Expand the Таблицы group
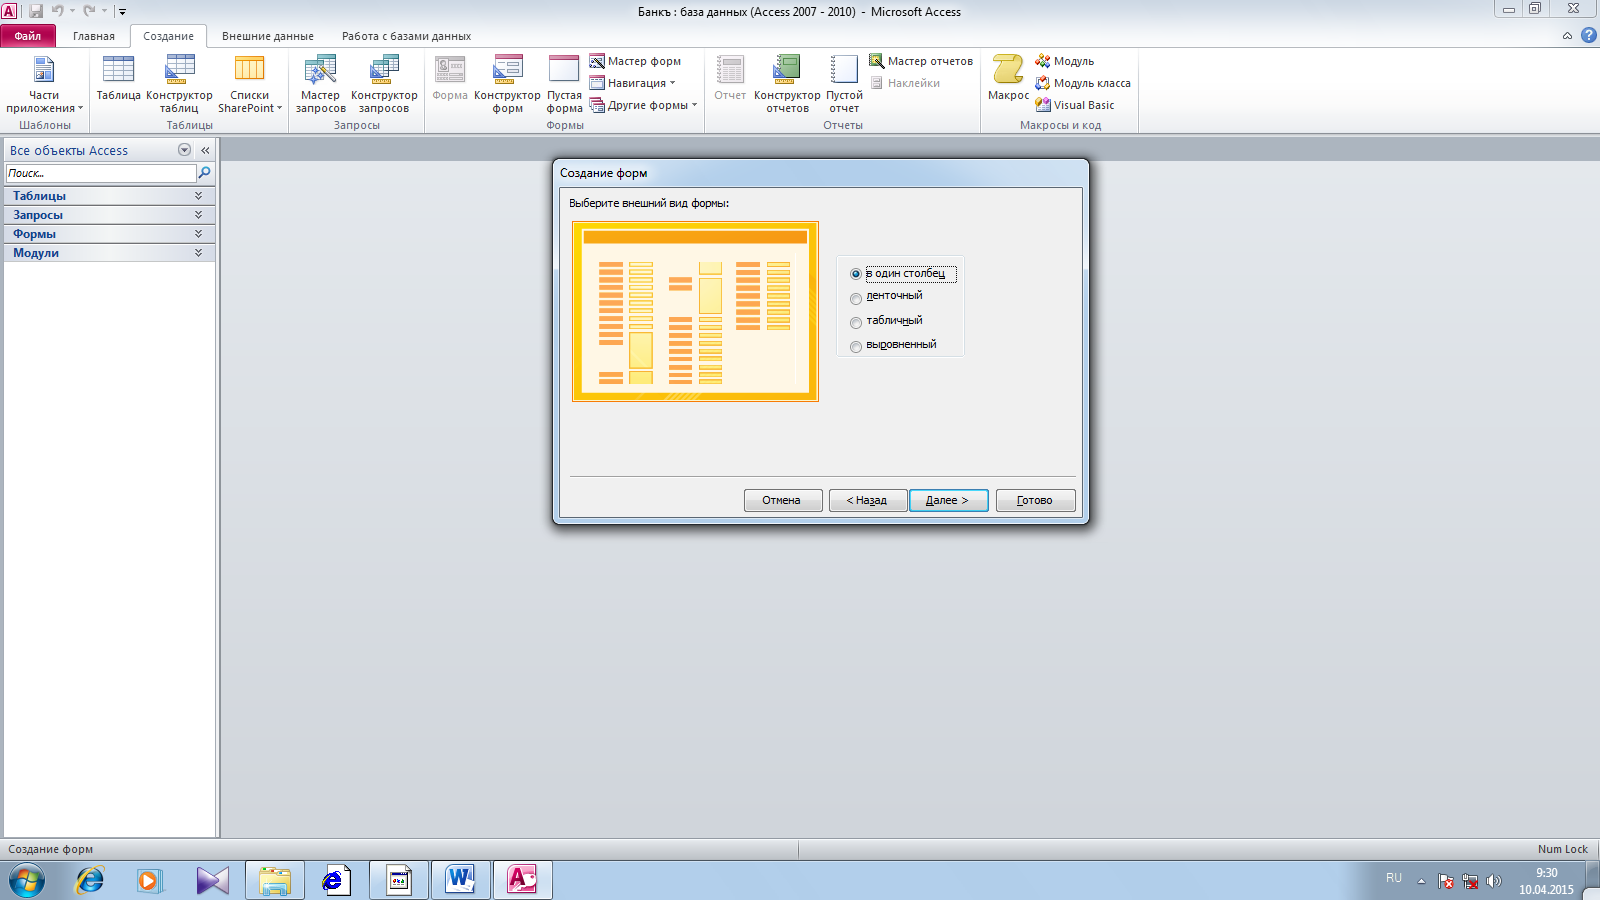This screenshot has height=900, width=1600. click(x=109, y=196)
